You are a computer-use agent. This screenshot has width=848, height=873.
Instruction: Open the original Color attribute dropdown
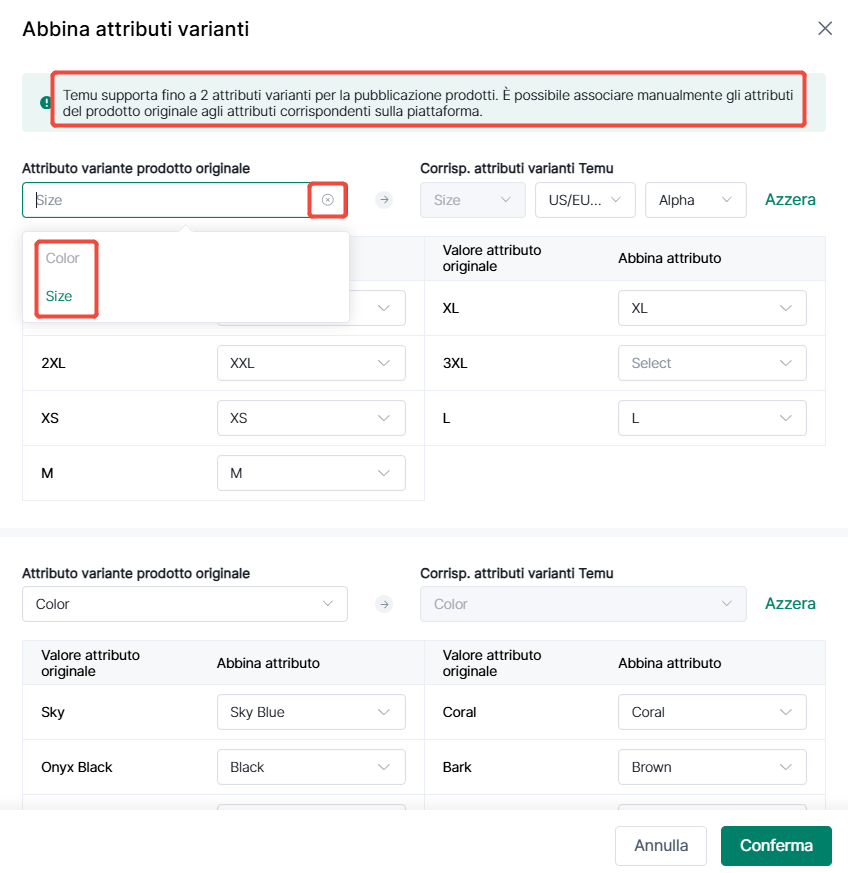tap(185, 604)
